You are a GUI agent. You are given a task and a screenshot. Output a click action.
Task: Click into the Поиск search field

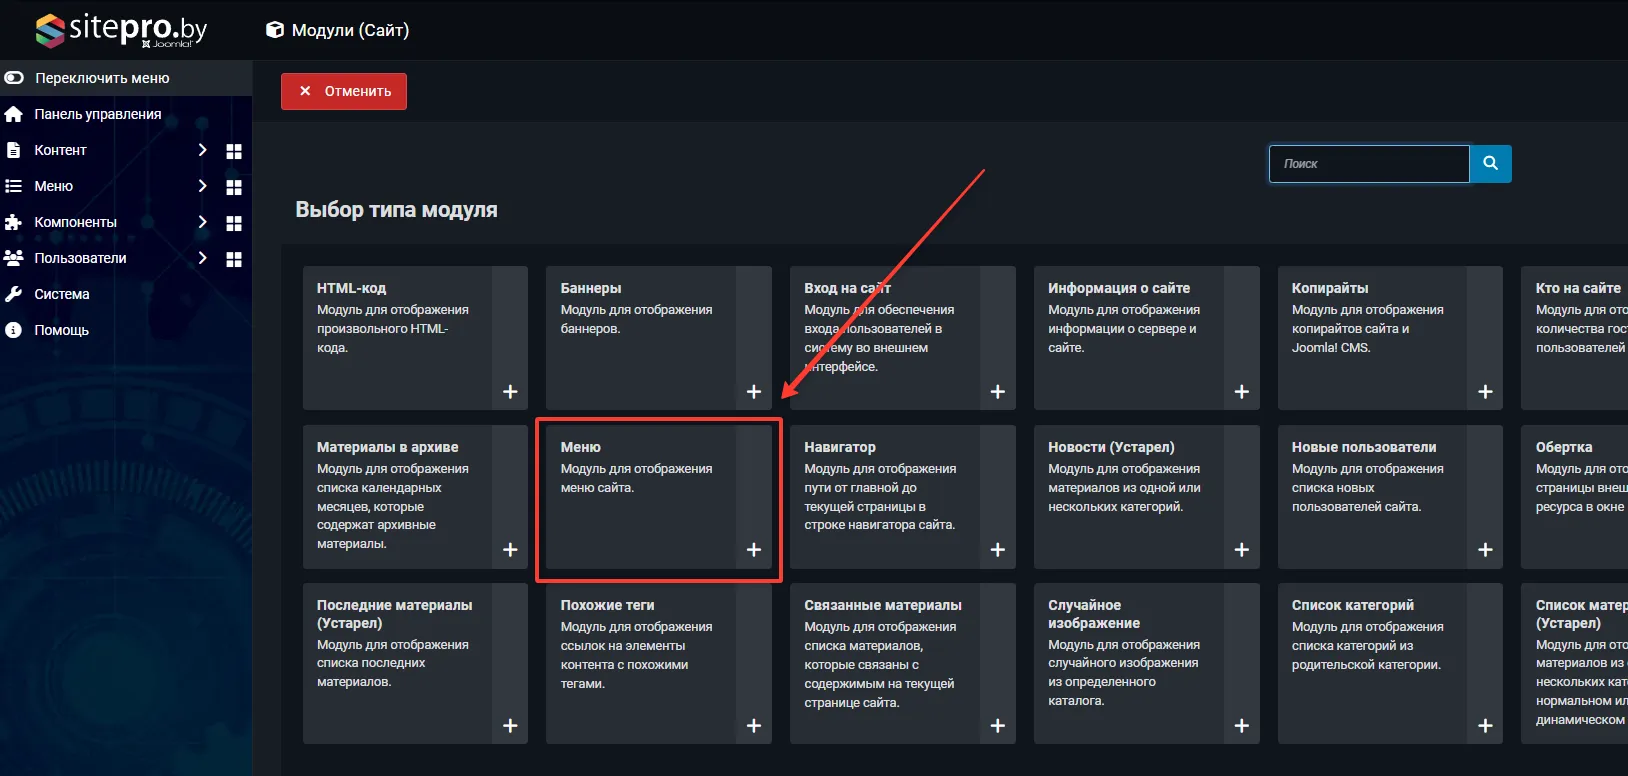click(x=1368, y=163)
